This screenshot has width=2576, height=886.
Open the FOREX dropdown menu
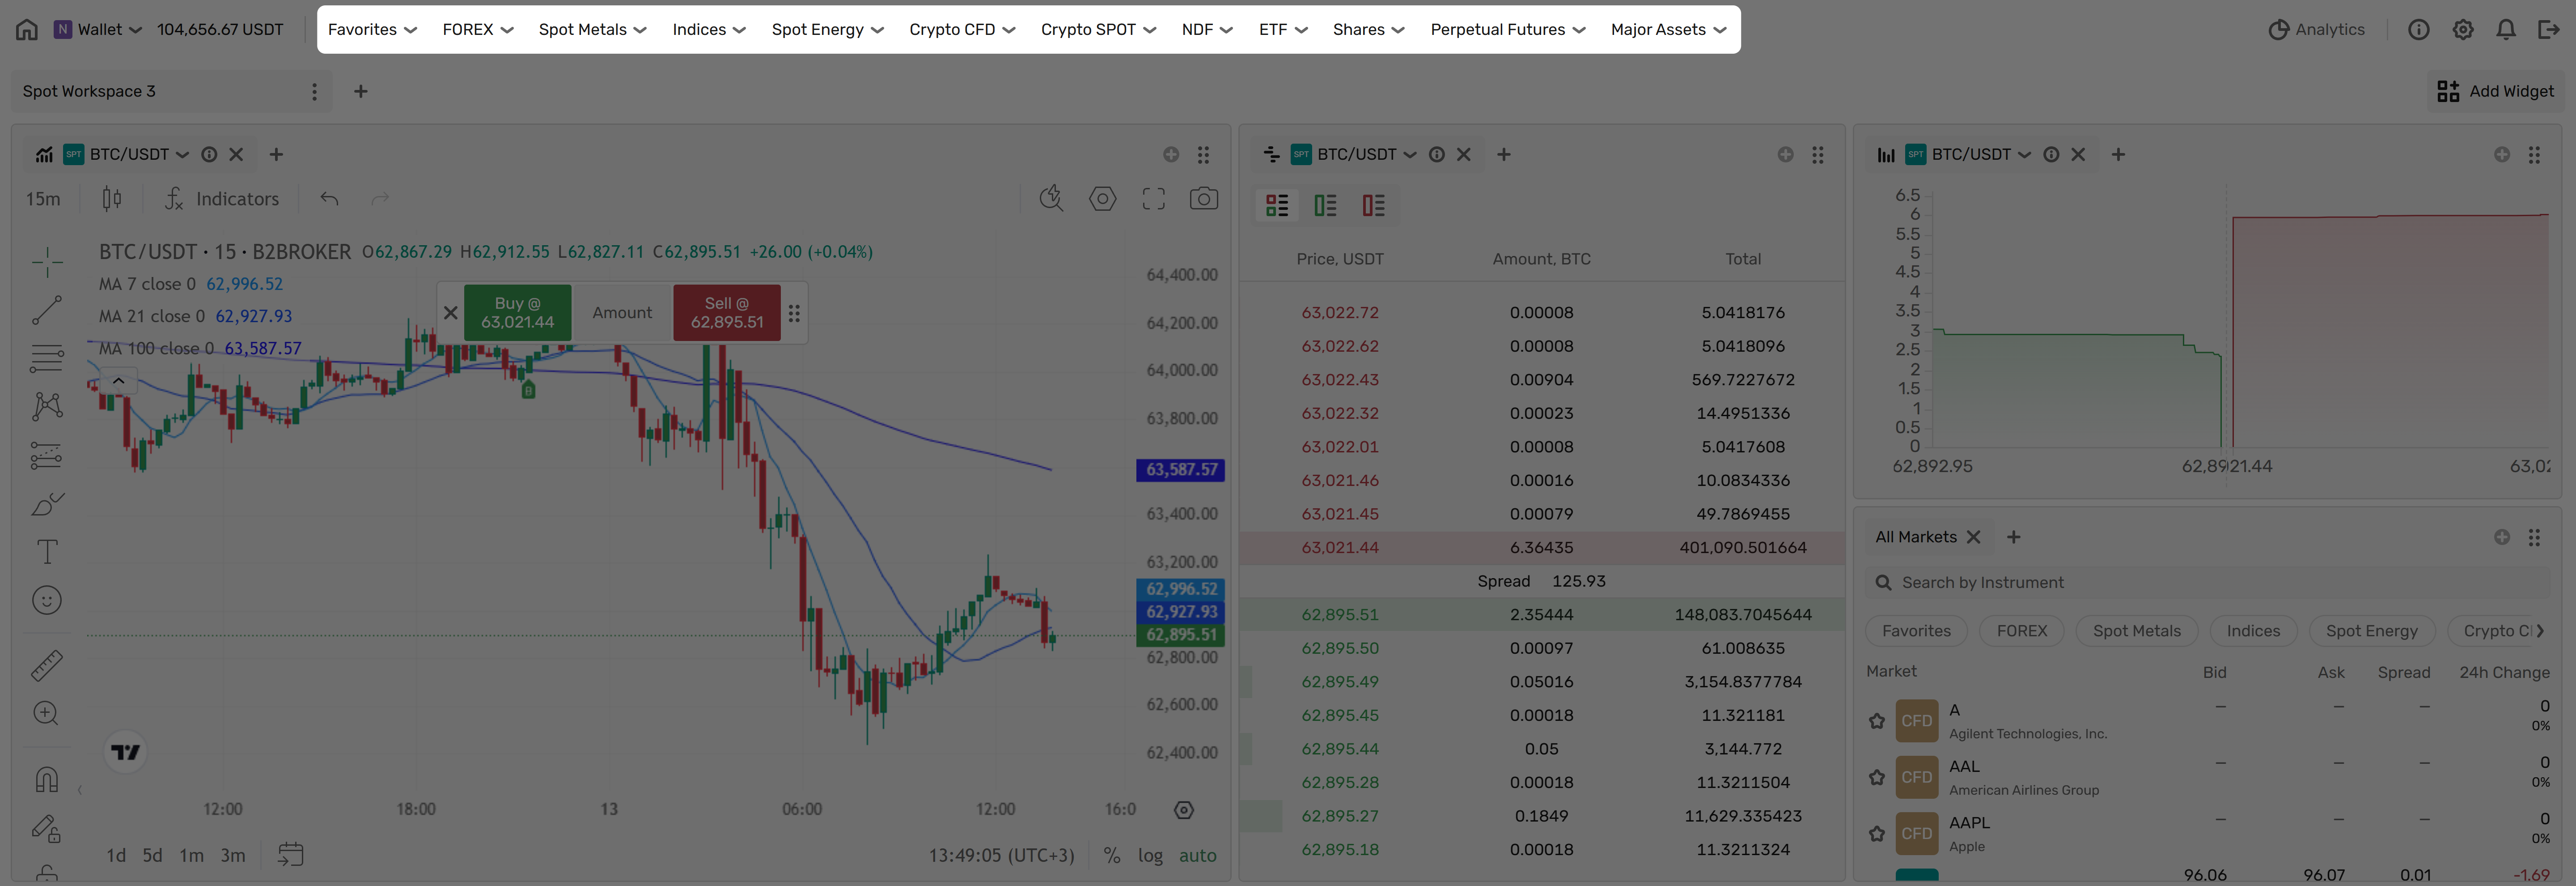[x=478, y=29]
